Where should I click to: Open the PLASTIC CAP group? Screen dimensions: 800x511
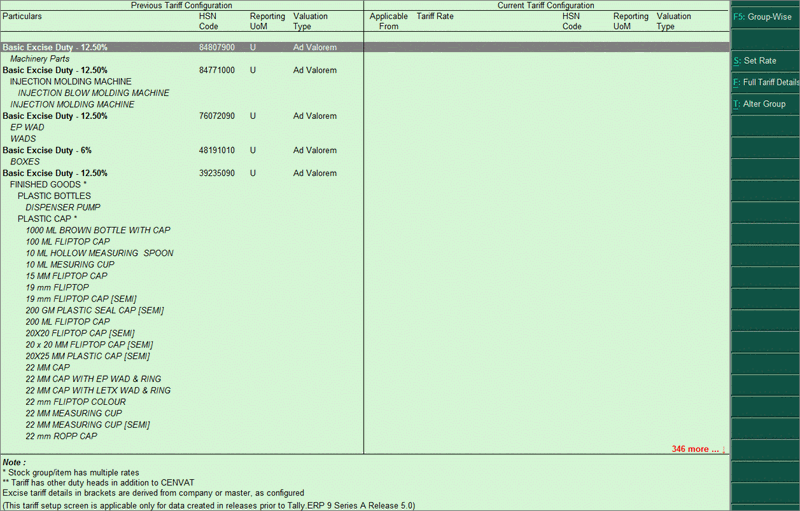click(x=47, y=219)
